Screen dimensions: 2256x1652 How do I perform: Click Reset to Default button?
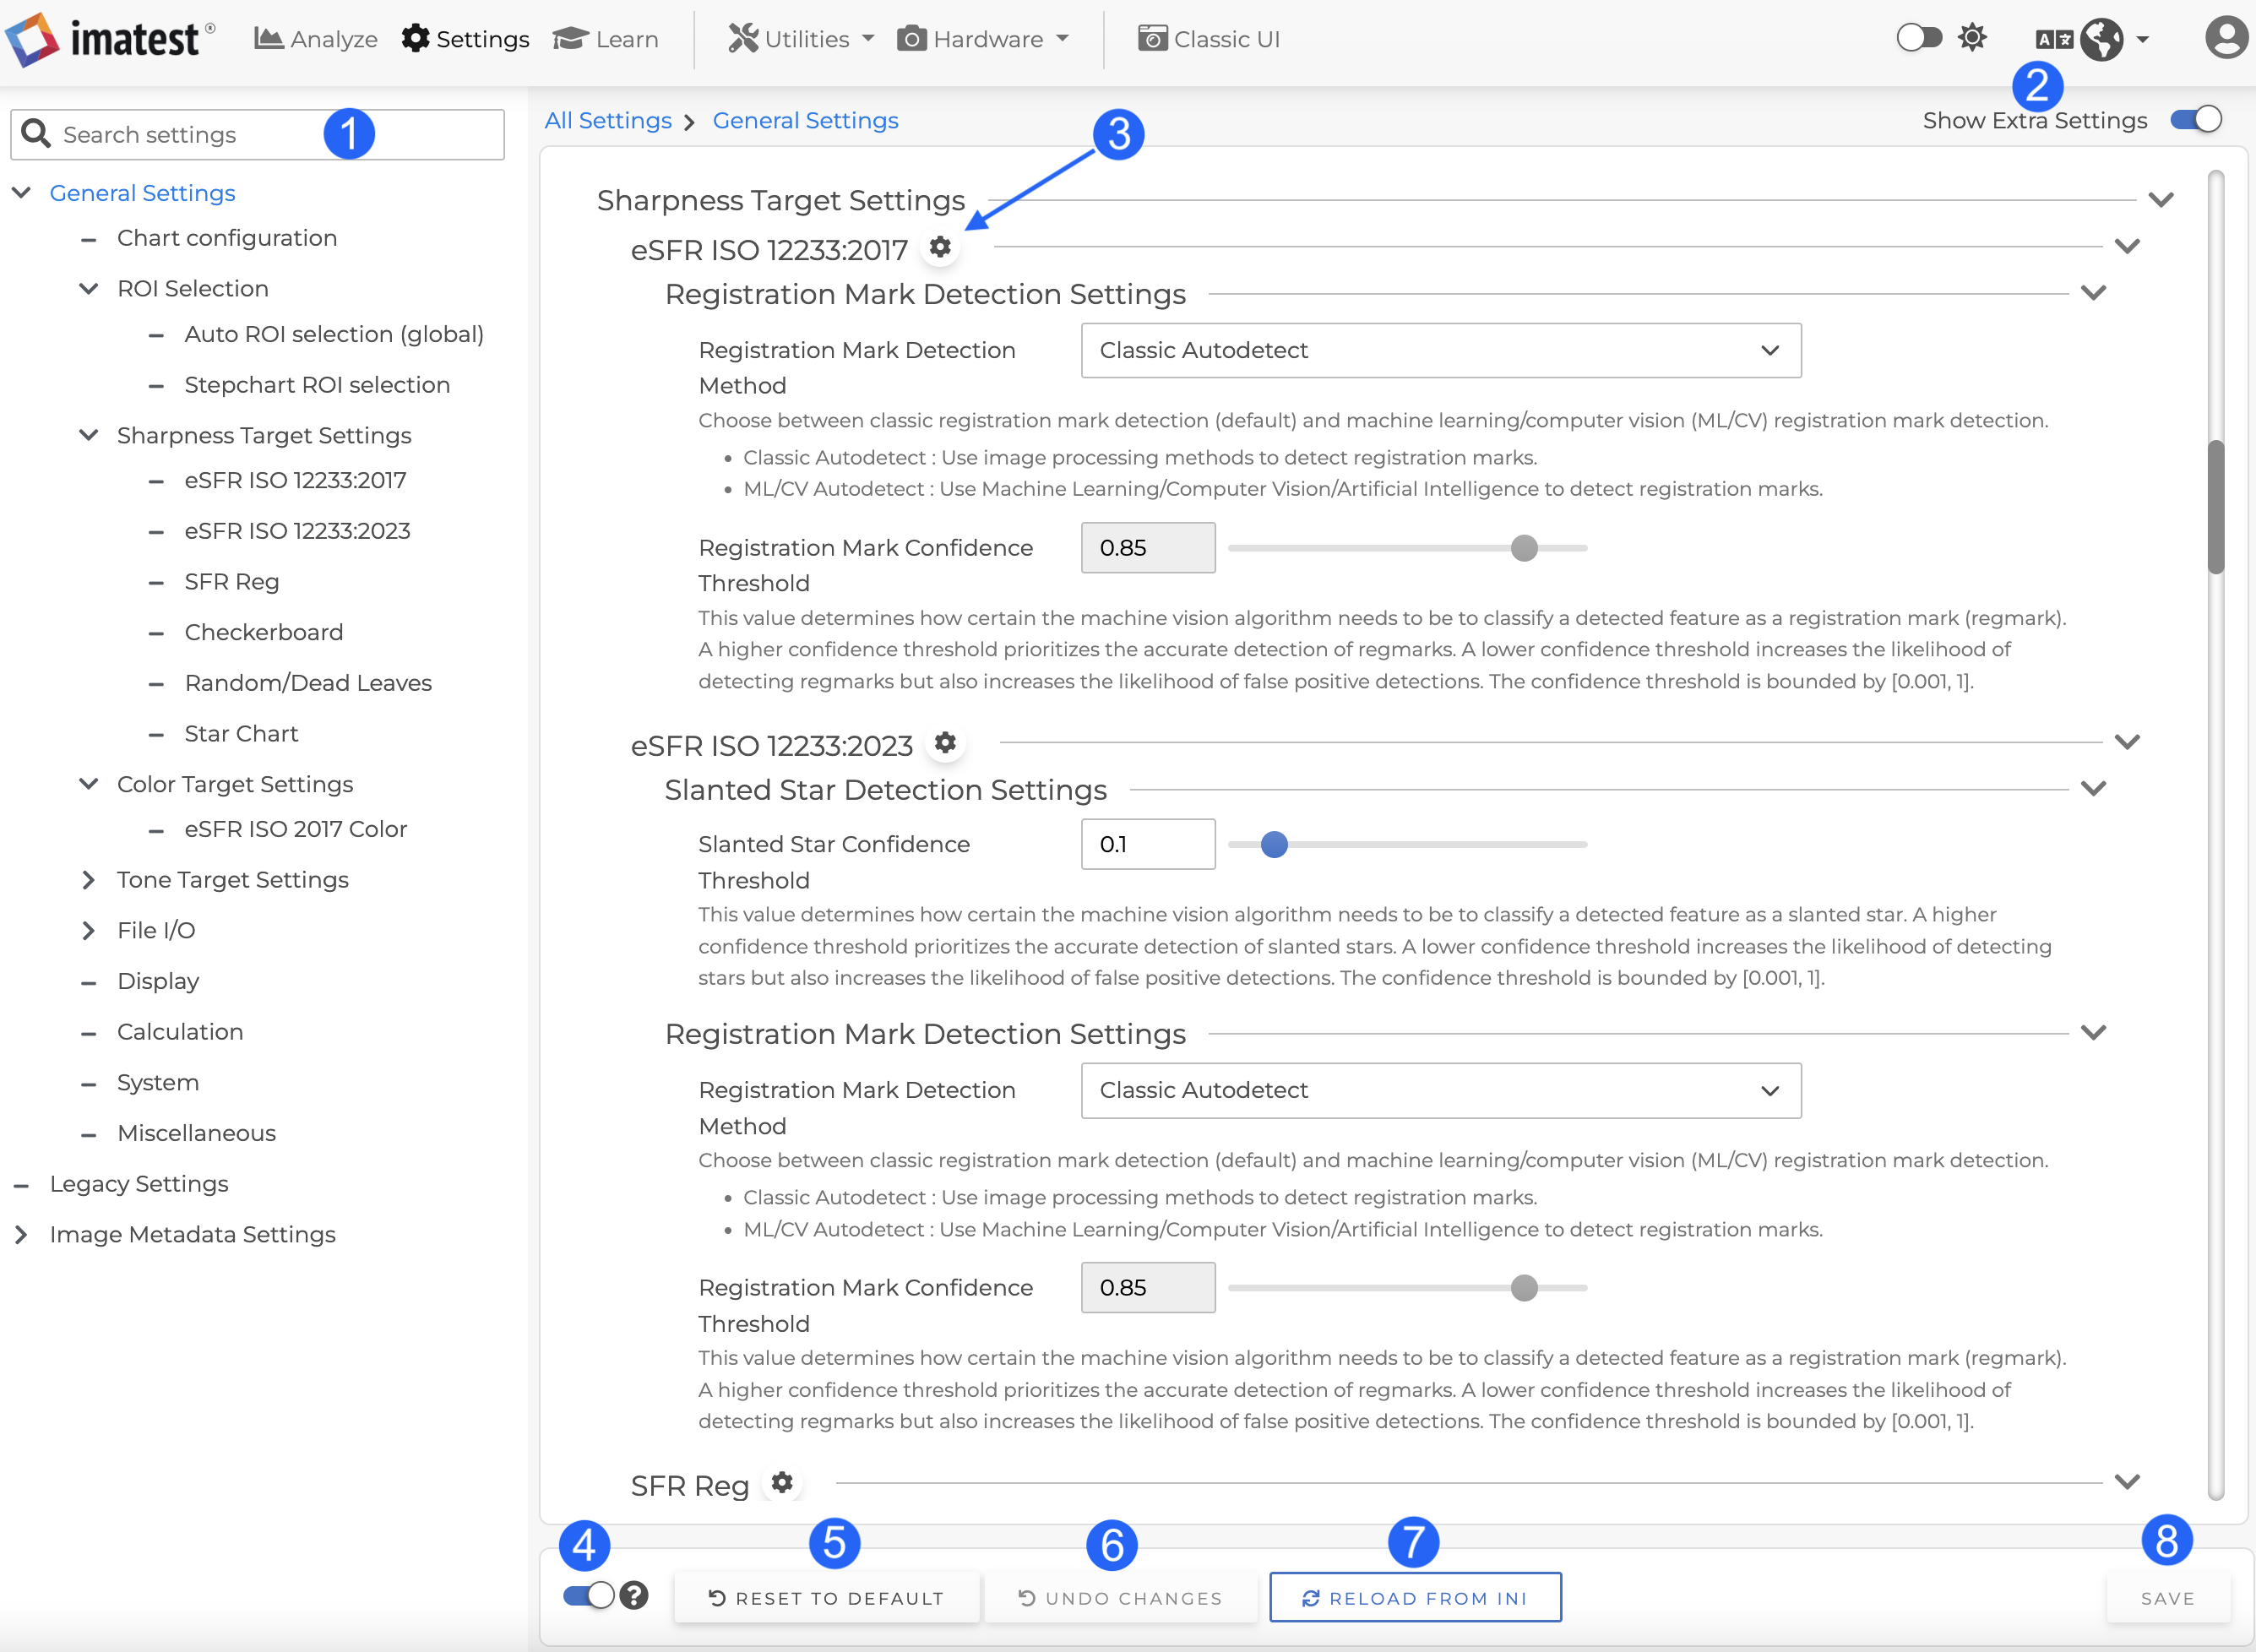(826, 1598)
